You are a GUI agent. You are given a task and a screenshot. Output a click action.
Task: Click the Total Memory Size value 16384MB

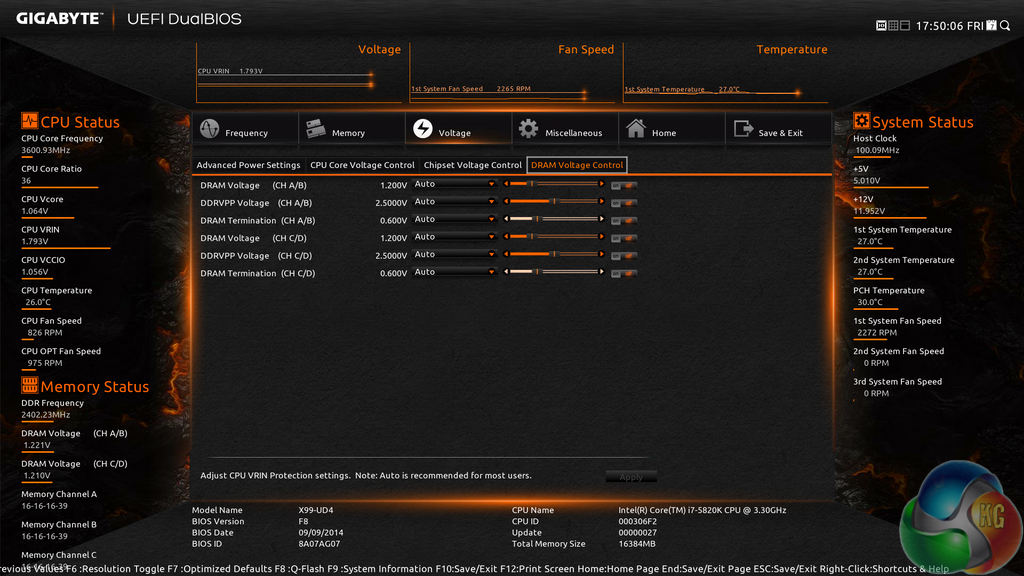tap(637, 543)
